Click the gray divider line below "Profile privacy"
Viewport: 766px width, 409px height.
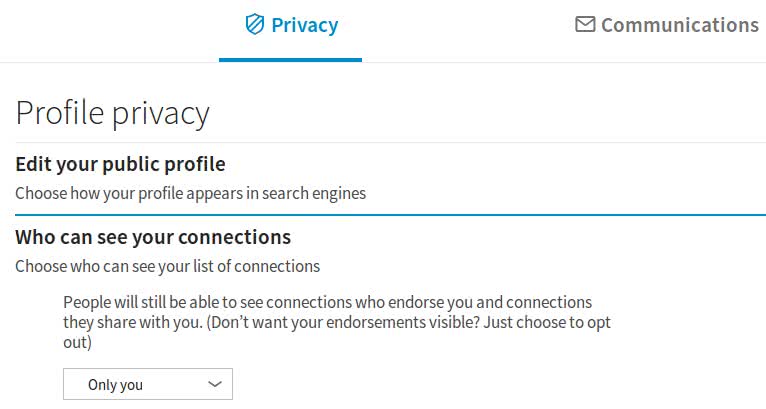[x=390, y=143]
